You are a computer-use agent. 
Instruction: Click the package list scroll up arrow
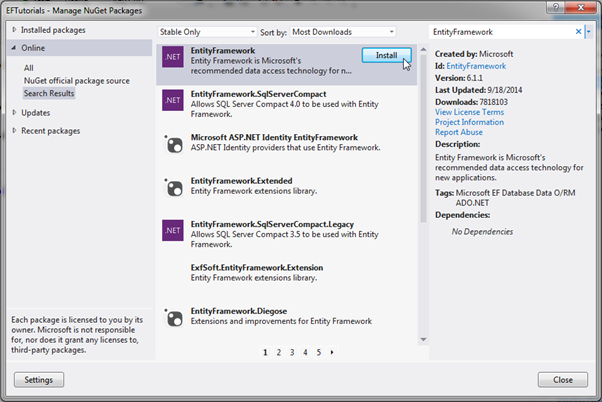[423, 50]
